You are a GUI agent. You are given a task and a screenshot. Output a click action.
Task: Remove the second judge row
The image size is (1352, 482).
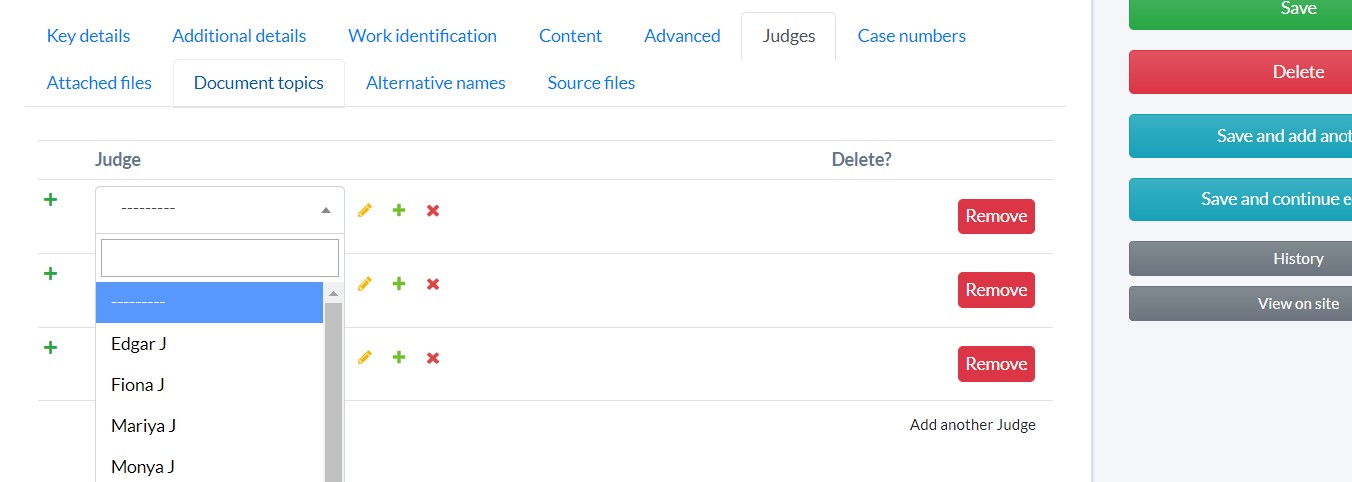[x=996, y=290]
